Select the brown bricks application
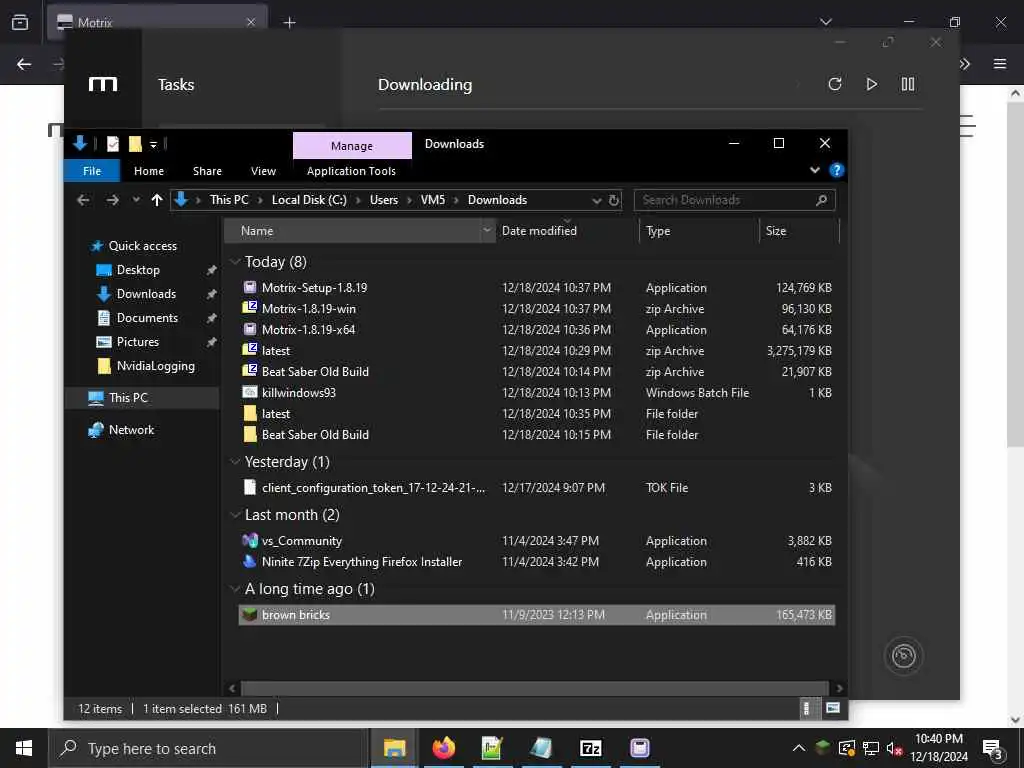Screen dimensions: 1024x768 [x=537, y=615]
